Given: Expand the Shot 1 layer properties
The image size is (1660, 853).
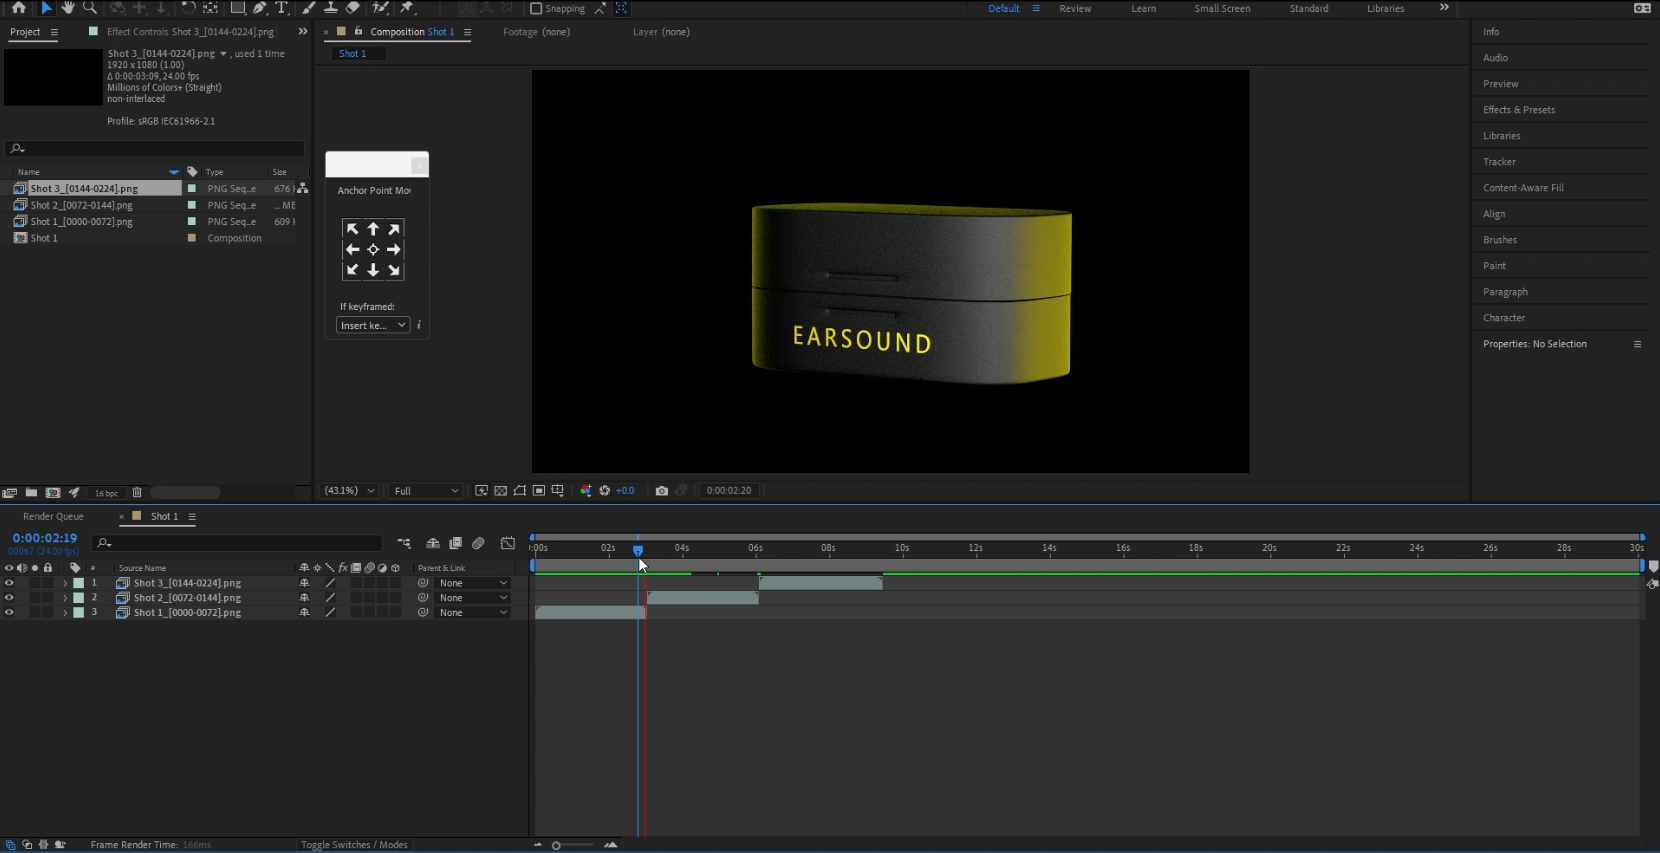Looking at the screenshot, I should pyautogui.click(x=65, y=612).
